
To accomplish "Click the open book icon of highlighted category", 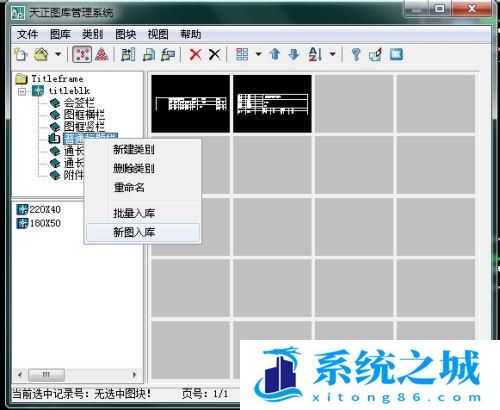I will [x=55, y=138].
